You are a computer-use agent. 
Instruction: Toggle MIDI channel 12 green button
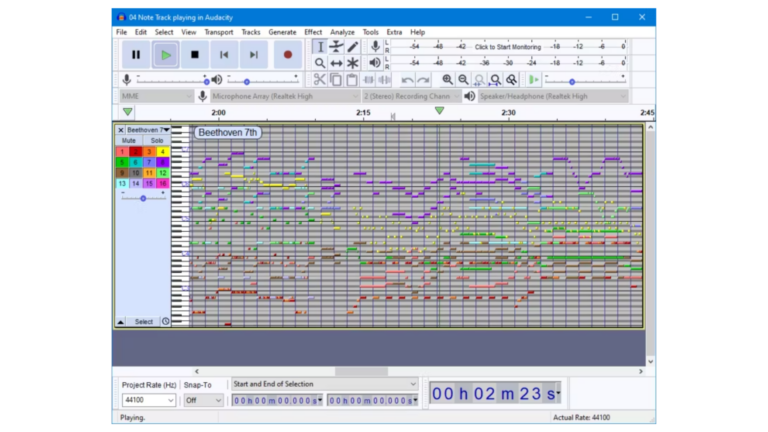pos(163,173)
